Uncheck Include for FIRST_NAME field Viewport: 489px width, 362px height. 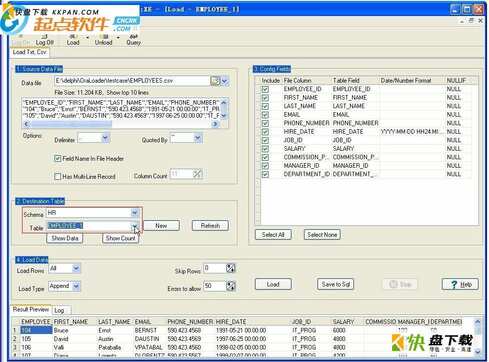point(265,98)
